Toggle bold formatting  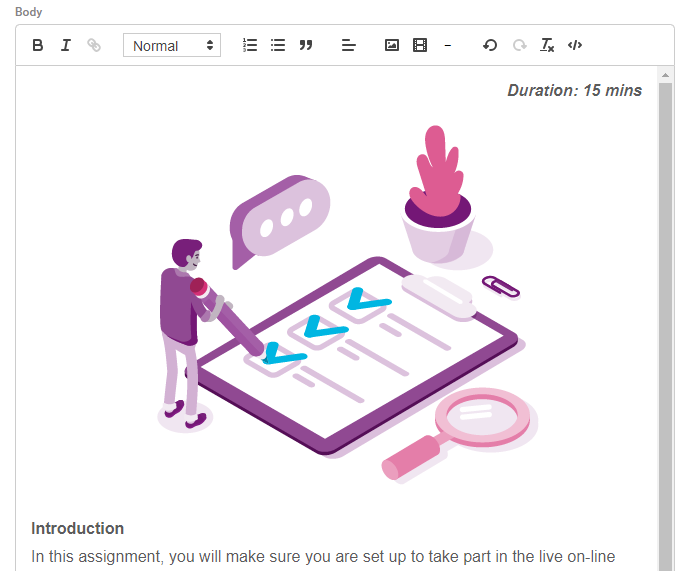pos(38,45)
